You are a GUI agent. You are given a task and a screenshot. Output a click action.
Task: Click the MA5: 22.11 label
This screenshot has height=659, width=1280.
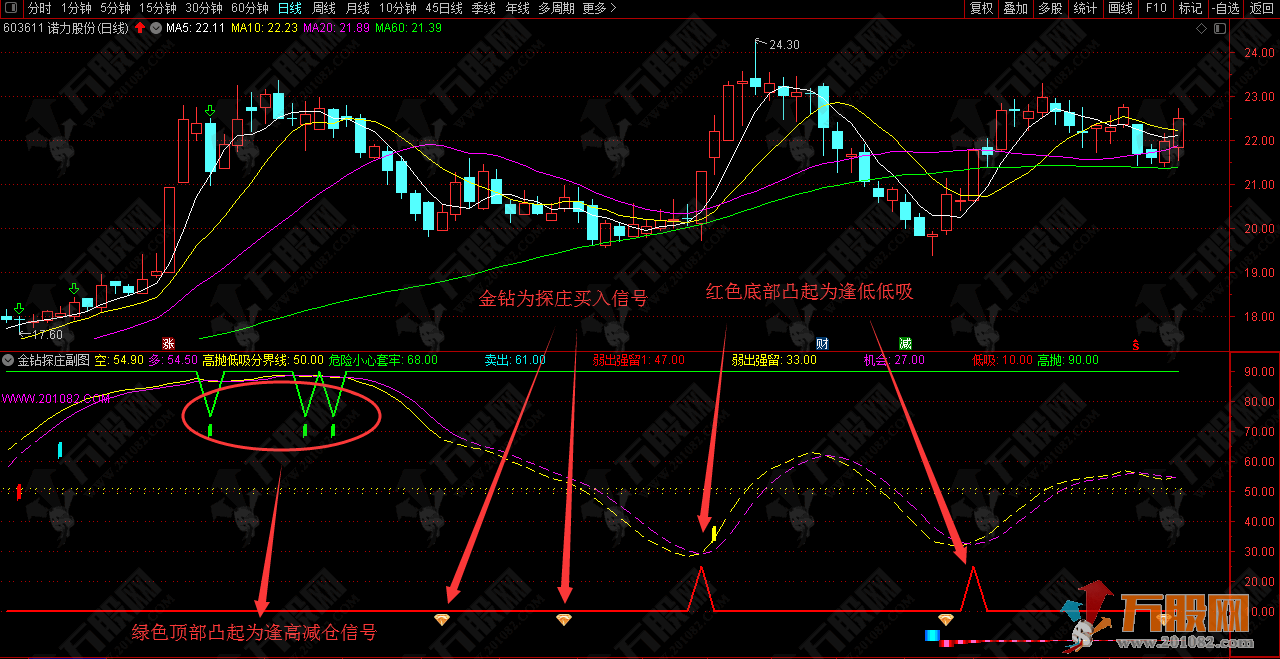[x=195, y=28]
